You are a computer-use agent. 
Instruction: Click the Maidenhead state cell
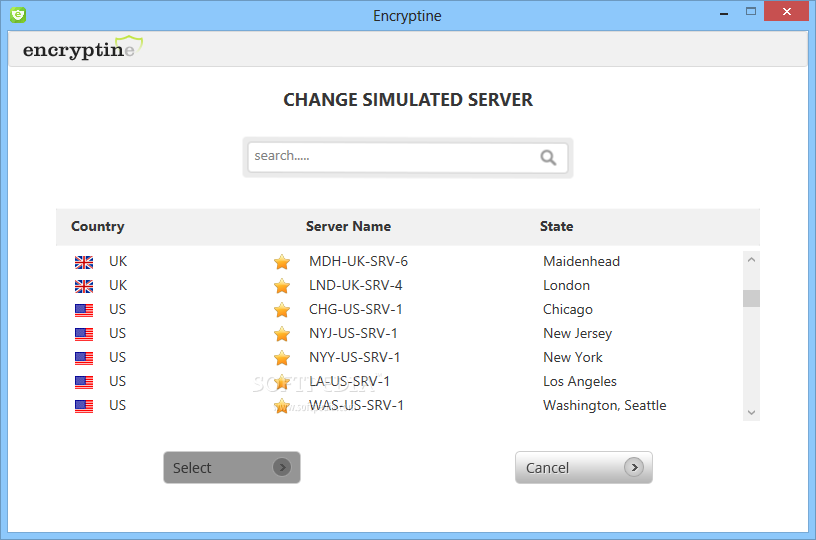pos(581,261)
